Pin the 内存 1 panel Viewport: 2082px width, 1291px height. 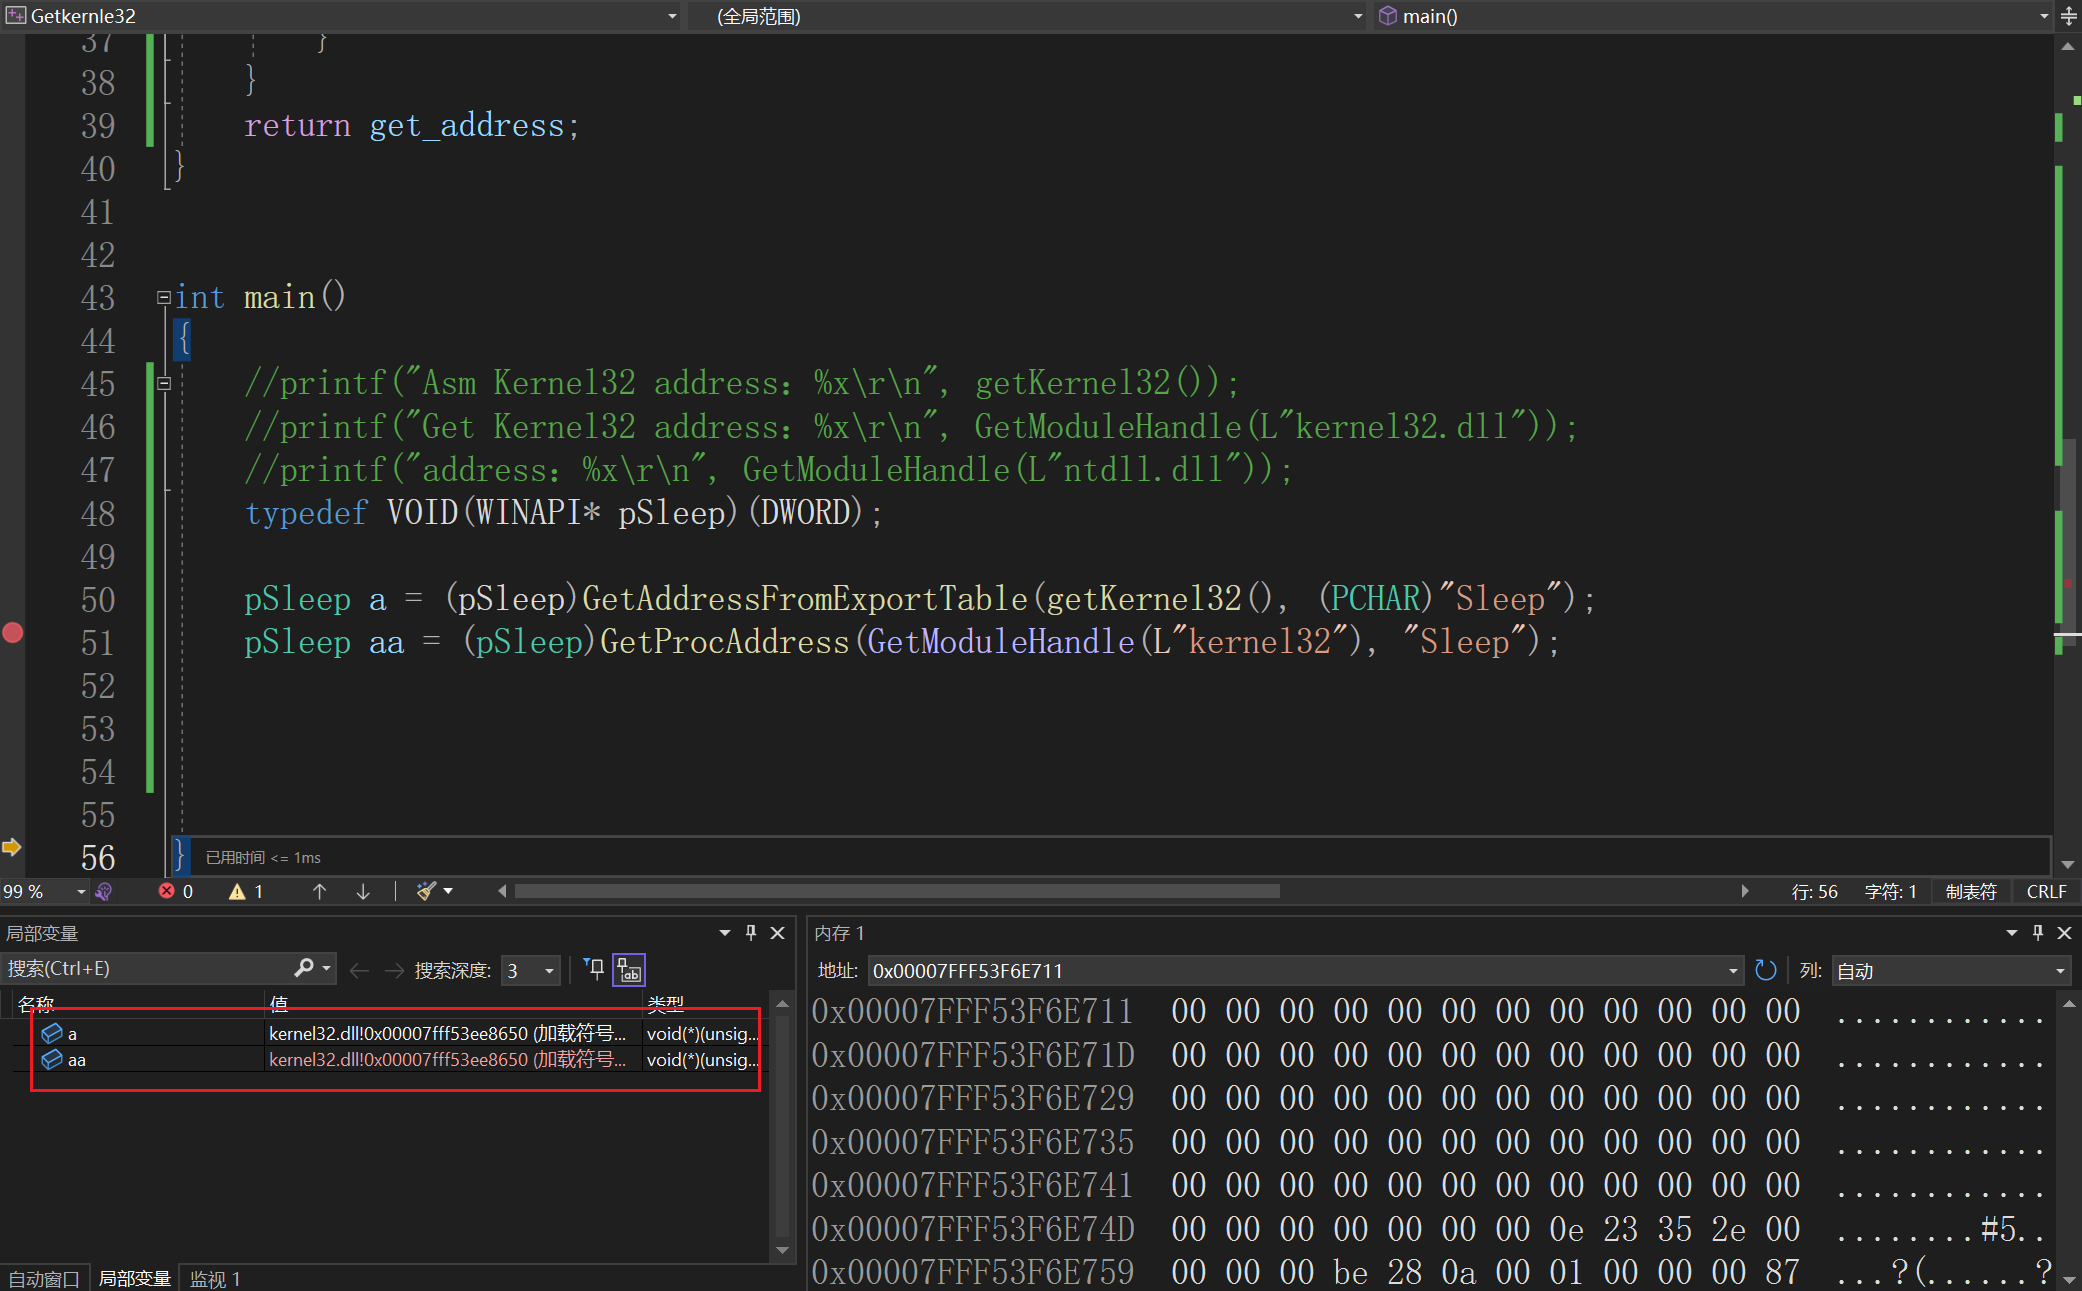click(2038, 933)
